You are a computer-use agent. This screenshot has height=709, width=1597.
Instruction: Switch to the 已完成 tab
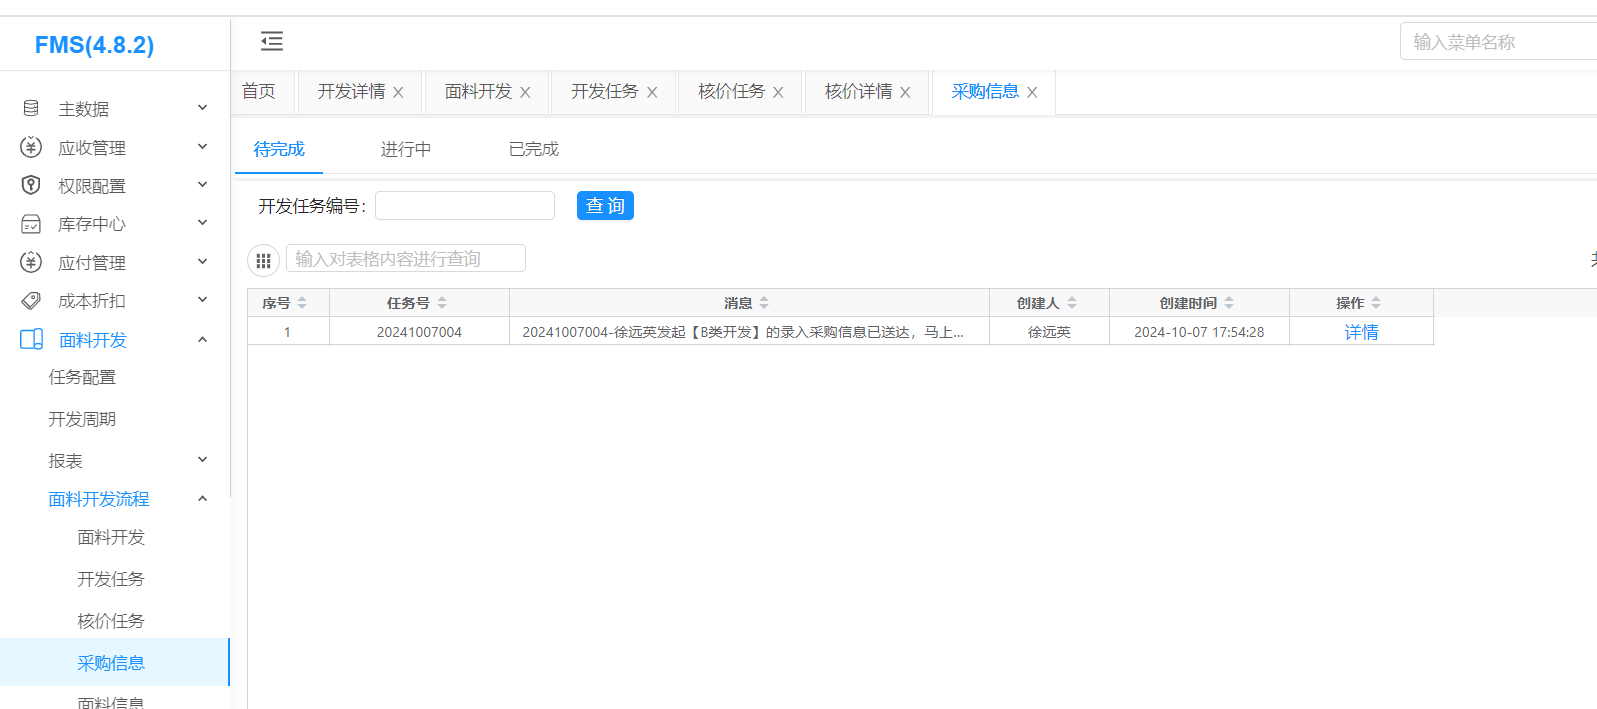(533, 149)
